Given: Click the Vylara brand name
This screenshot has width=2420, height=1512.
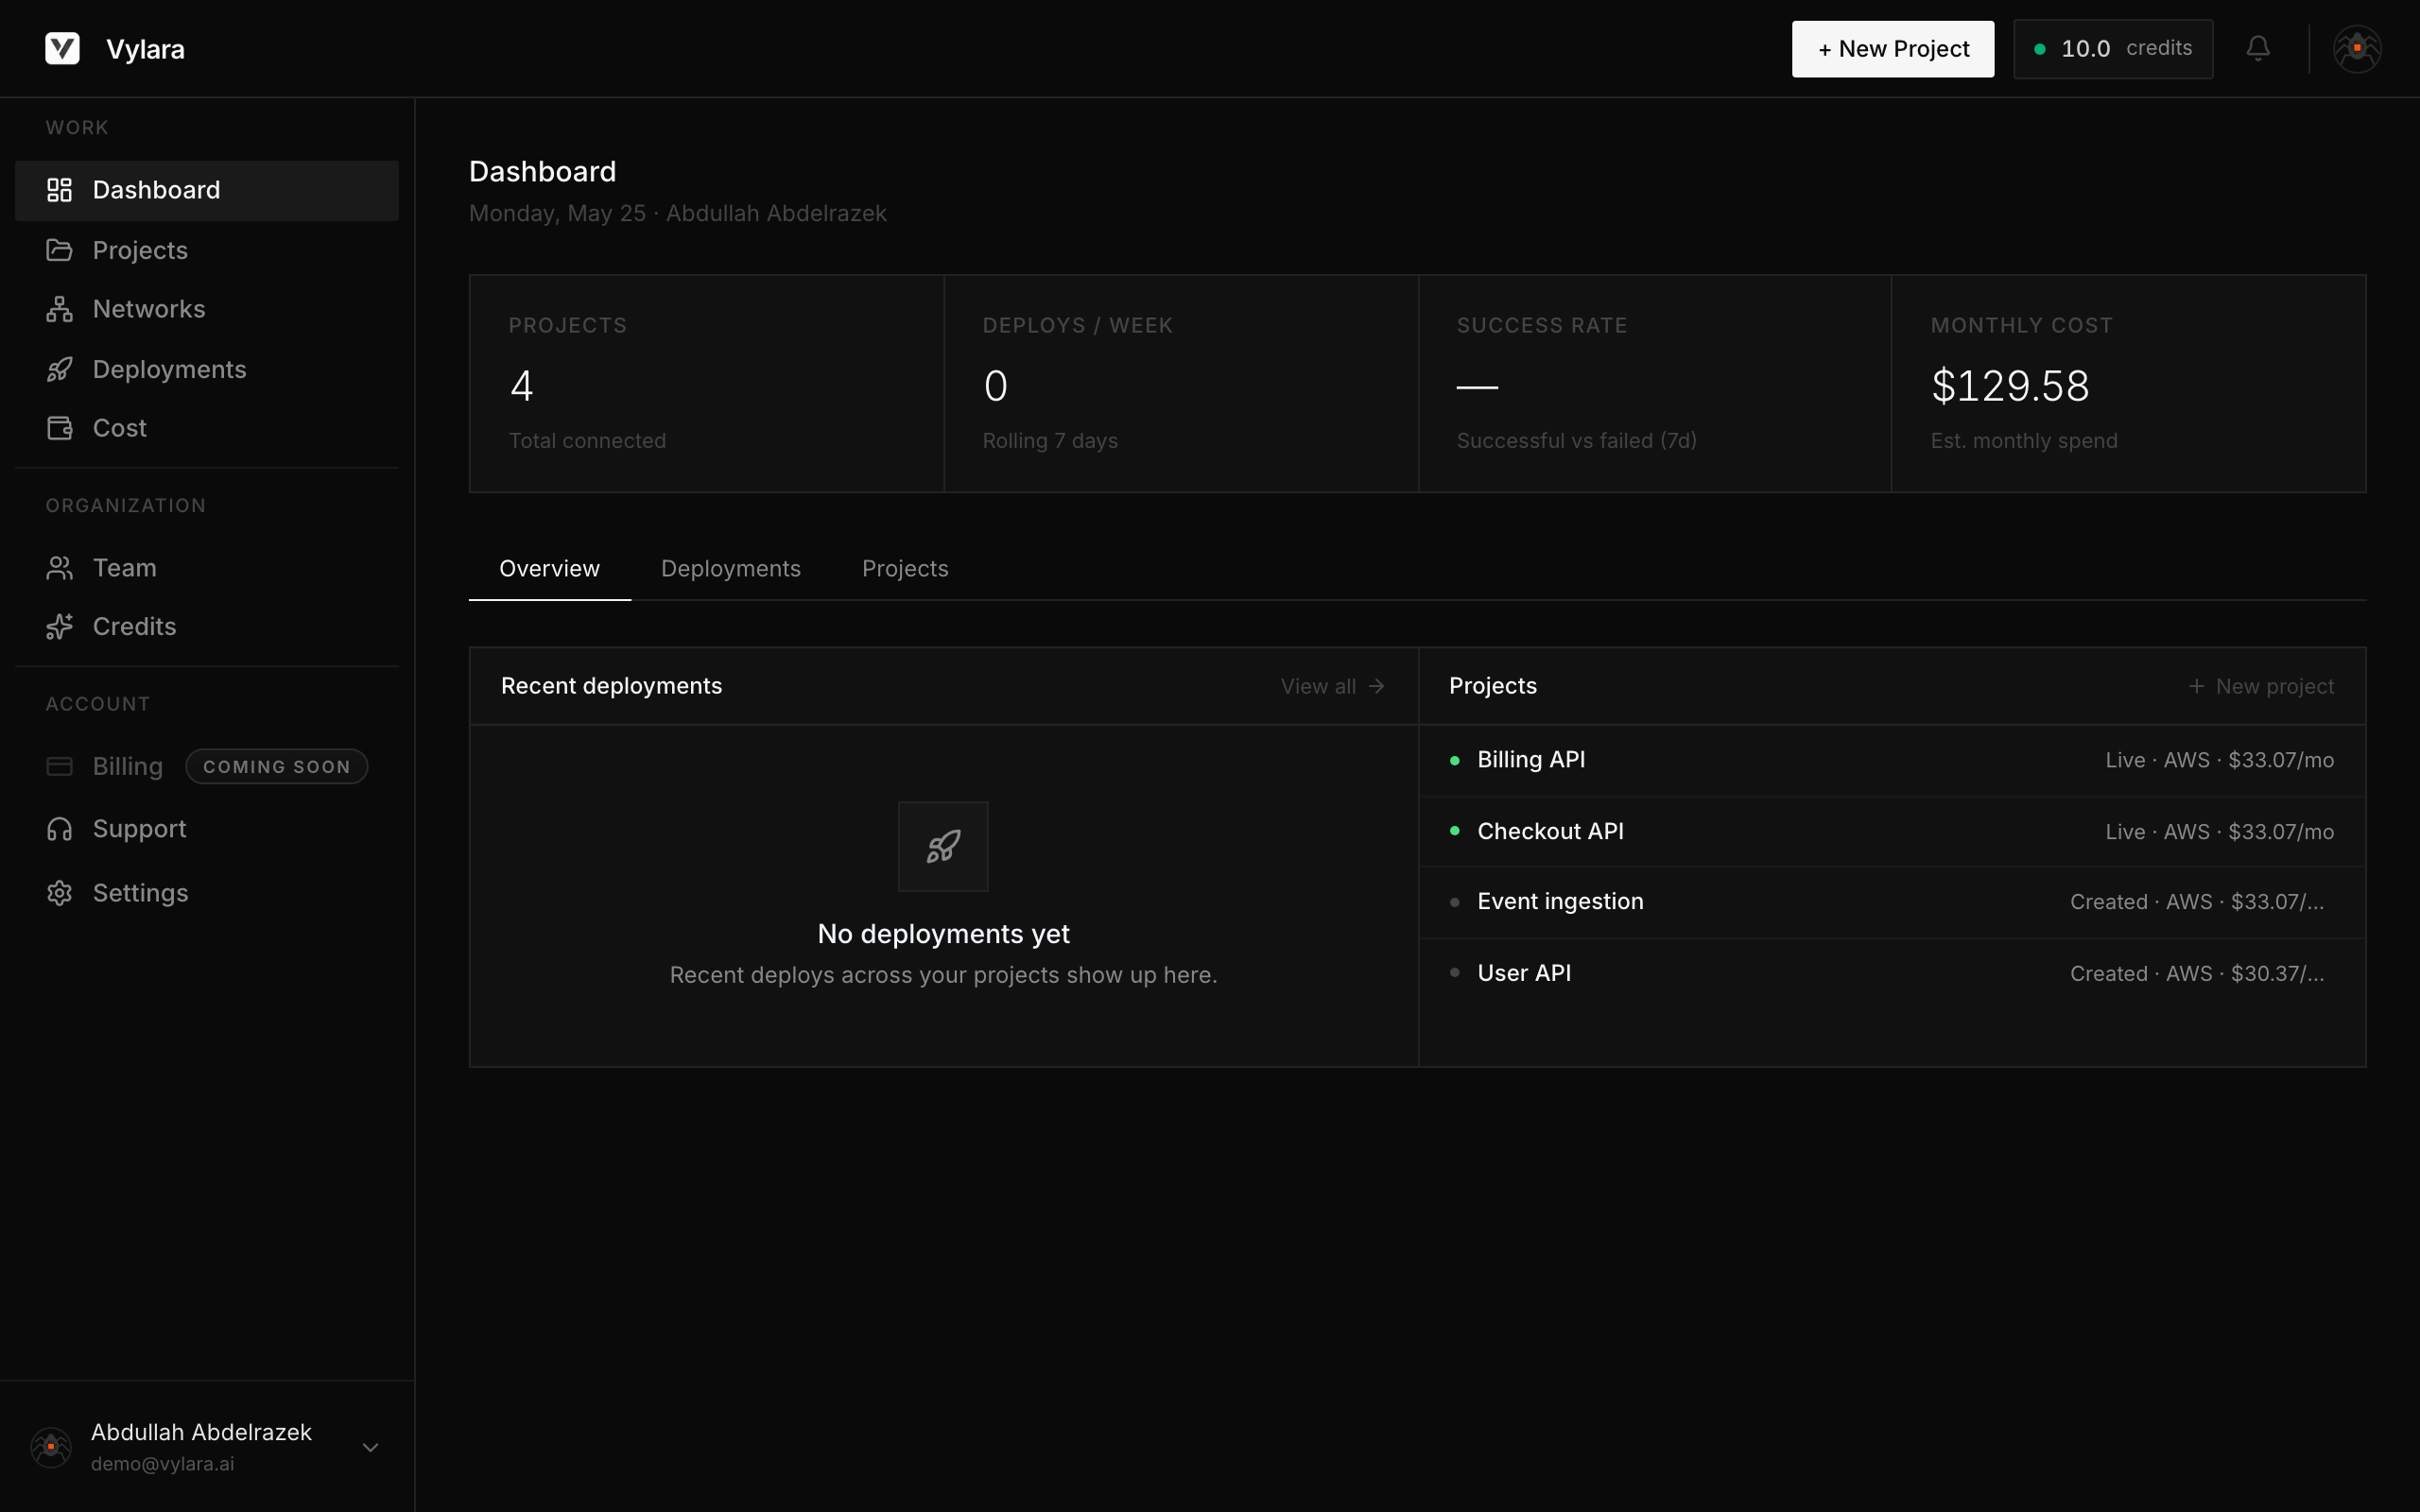Looking at the screenshot, I should pos(145,49).
